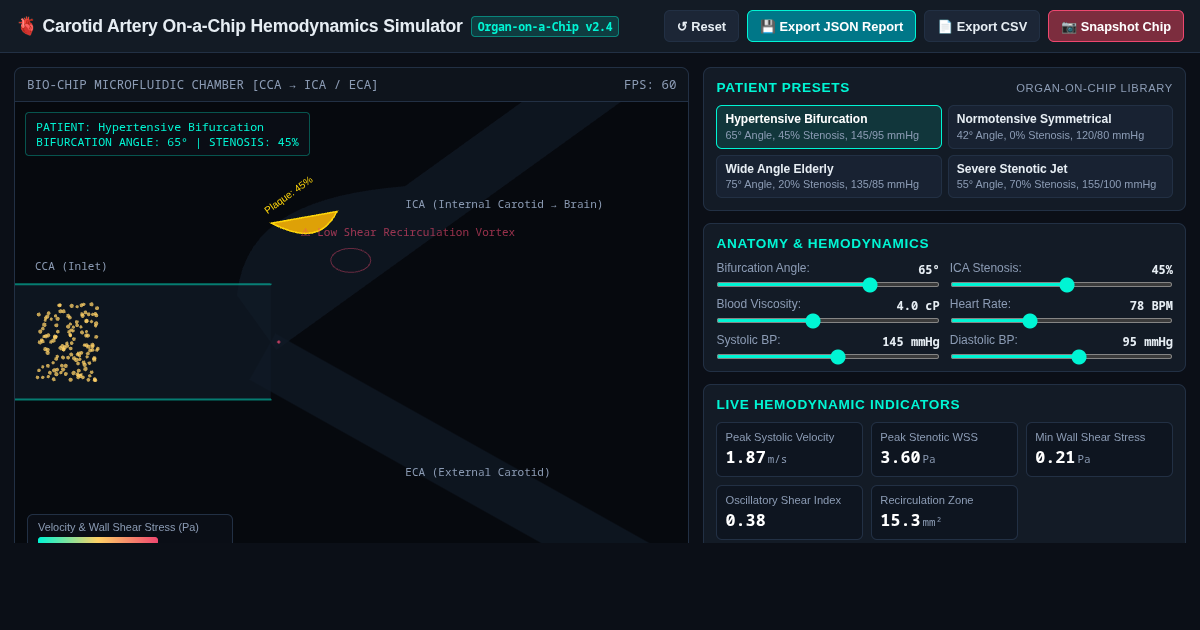Click the Recirculation Zone indicator card
1200x630 pixels.
tap(944, 512)
